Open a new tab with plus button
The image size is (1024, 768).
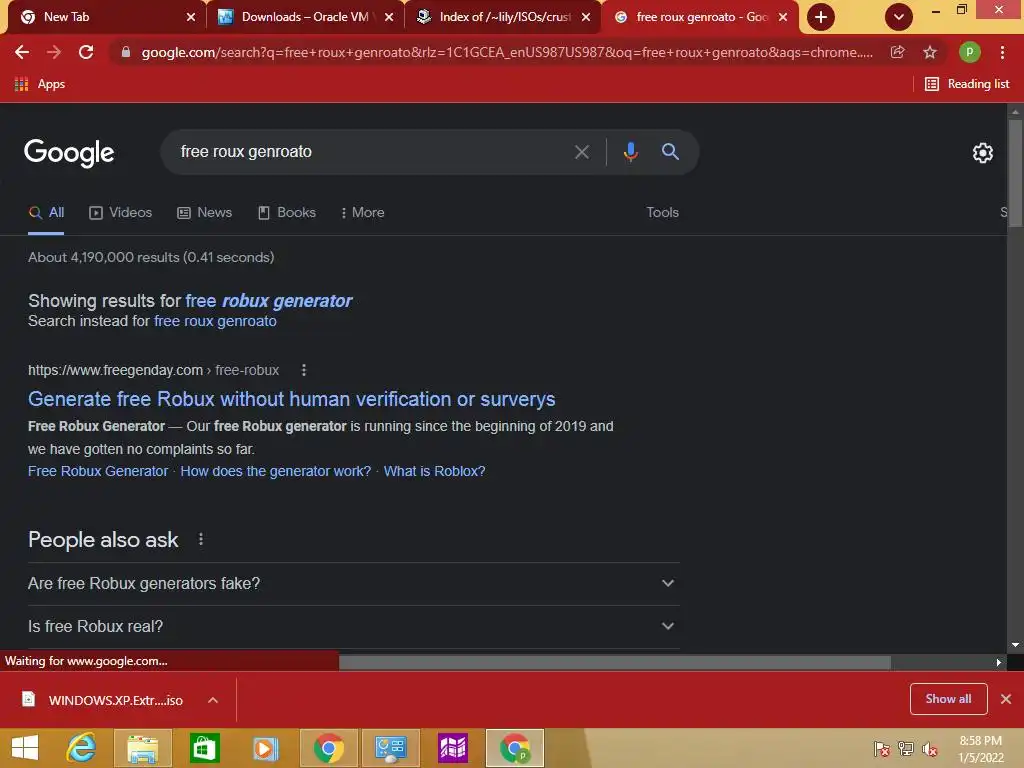click(x=821, y=17)
